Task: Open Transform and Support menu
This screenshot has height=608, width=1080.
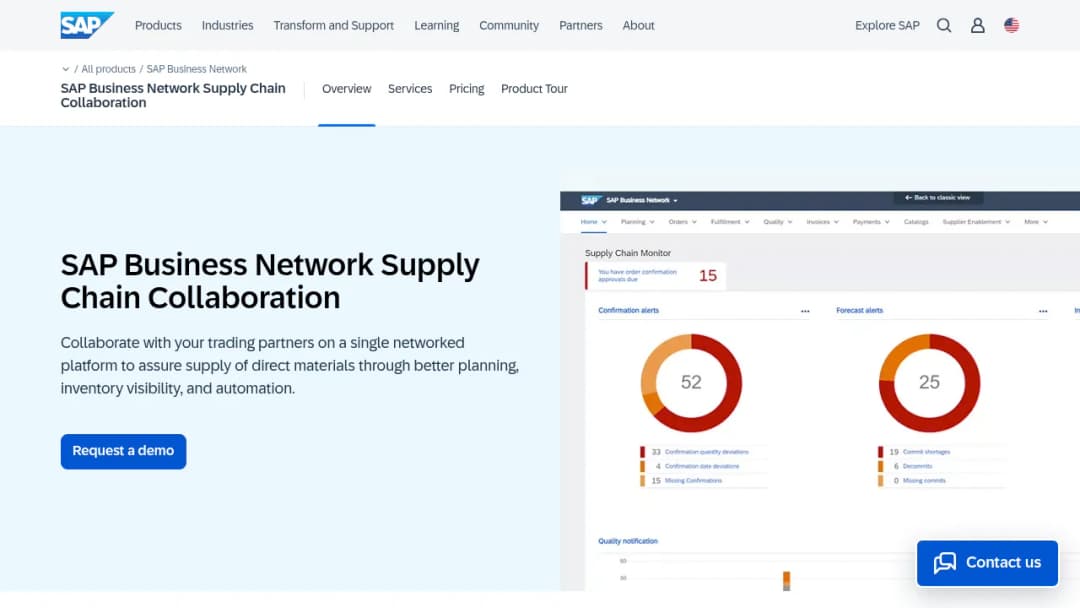Action: [333, 25]
